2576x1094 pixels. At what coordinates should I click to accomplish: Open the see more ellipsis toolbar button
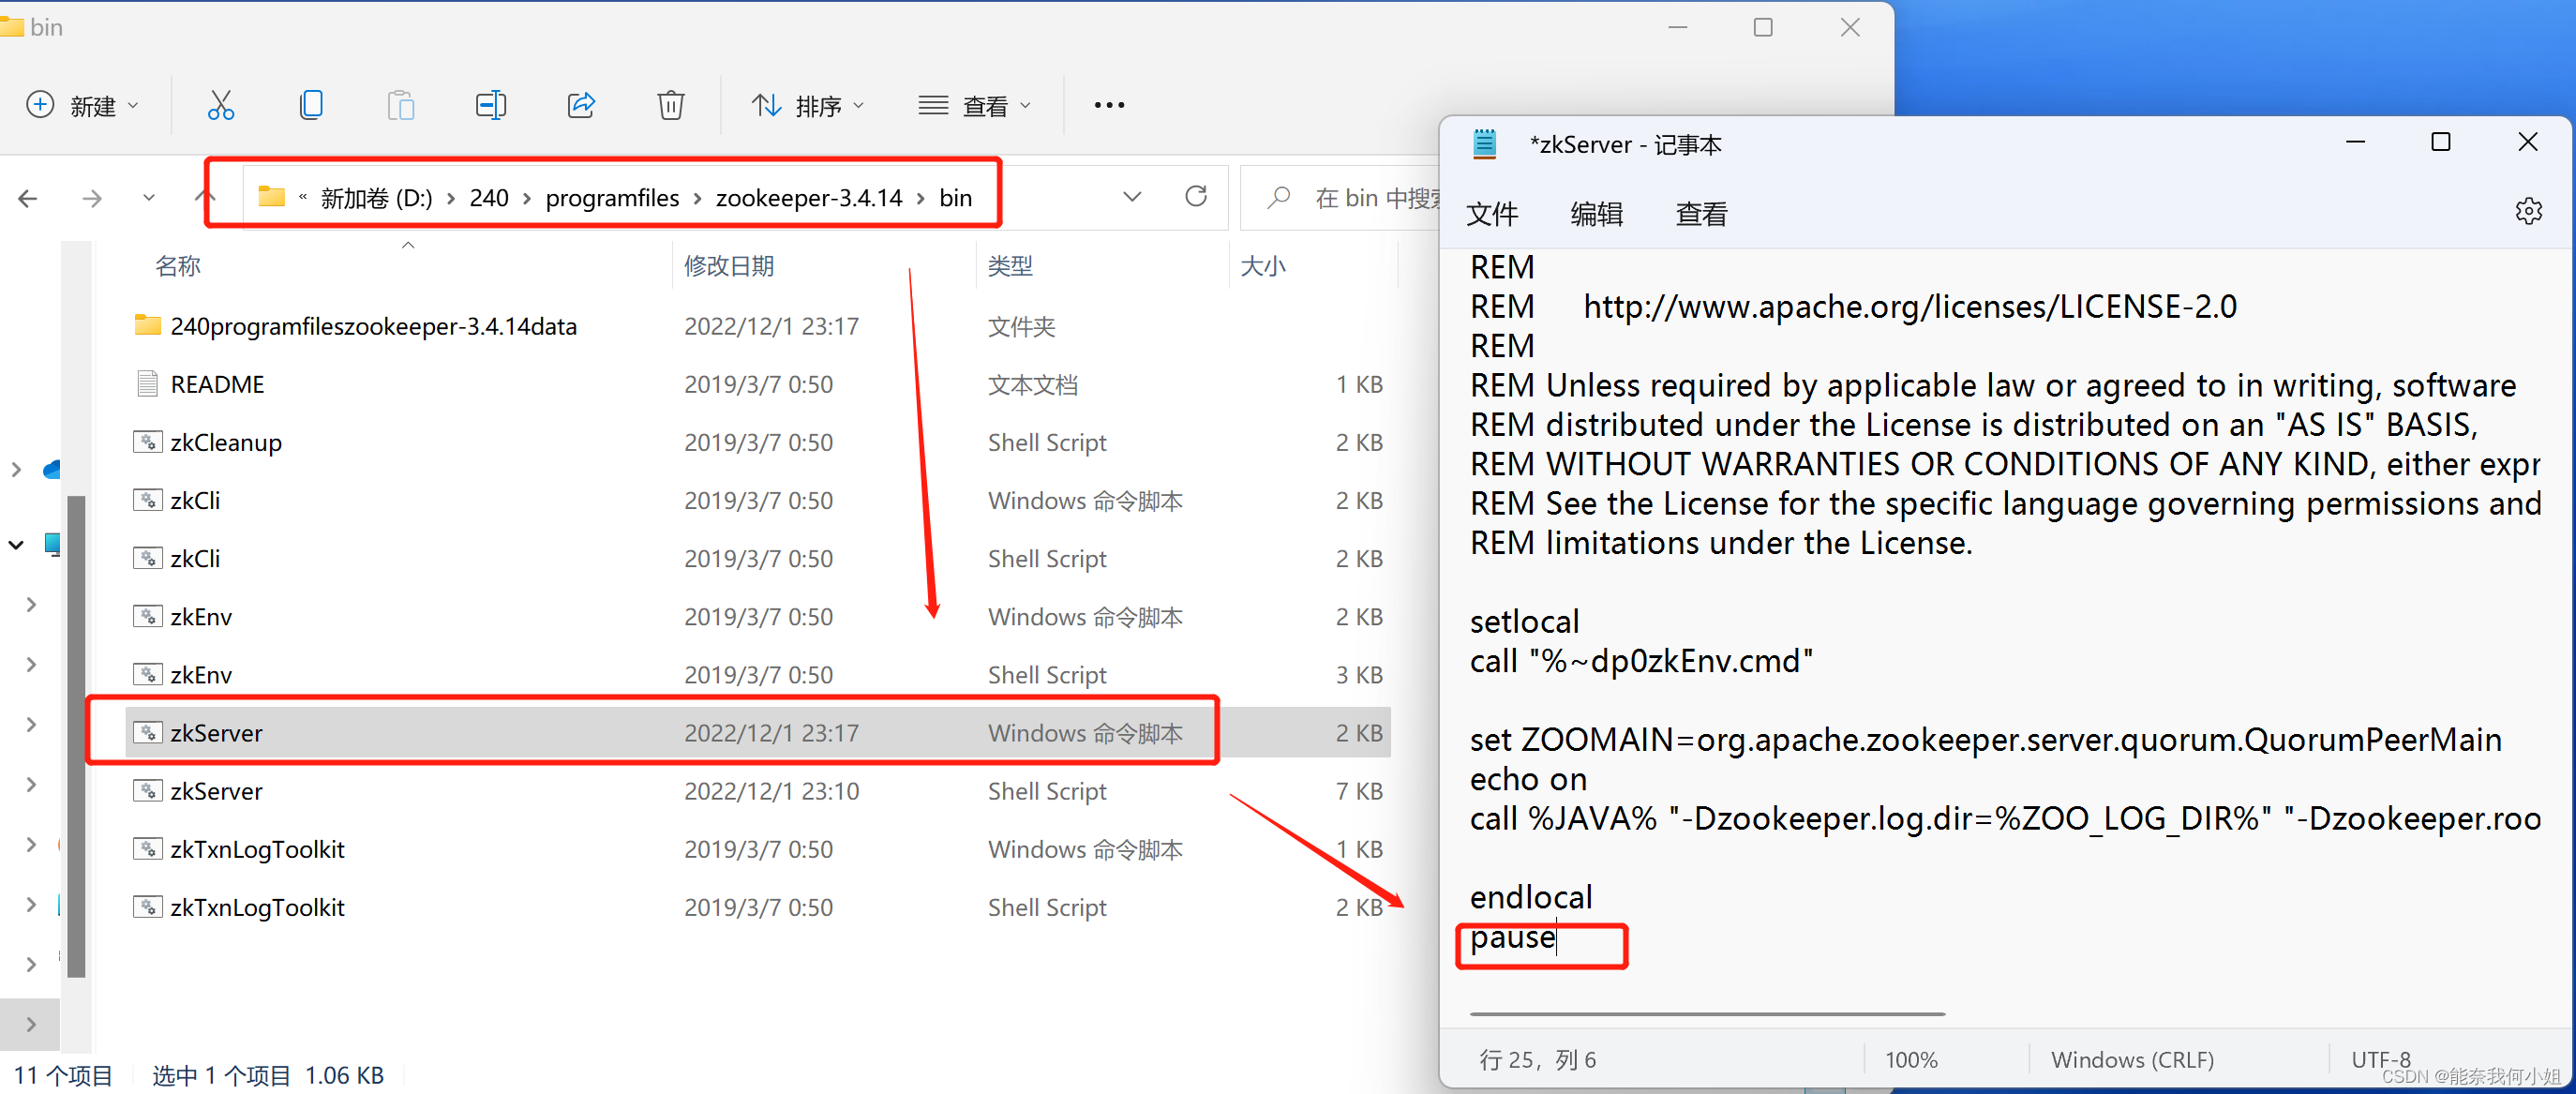pos(1108,104)
